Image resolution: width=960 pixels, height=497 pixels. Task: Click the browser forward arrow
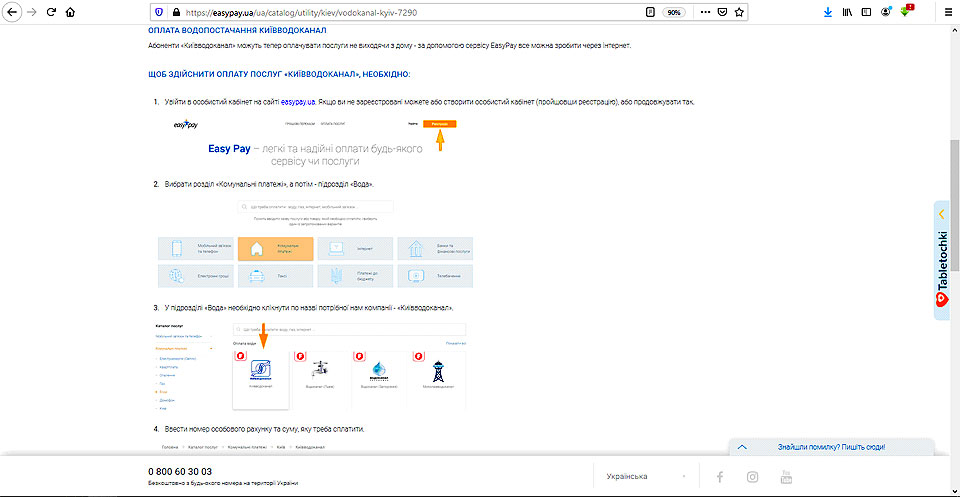tap(32, 12)
